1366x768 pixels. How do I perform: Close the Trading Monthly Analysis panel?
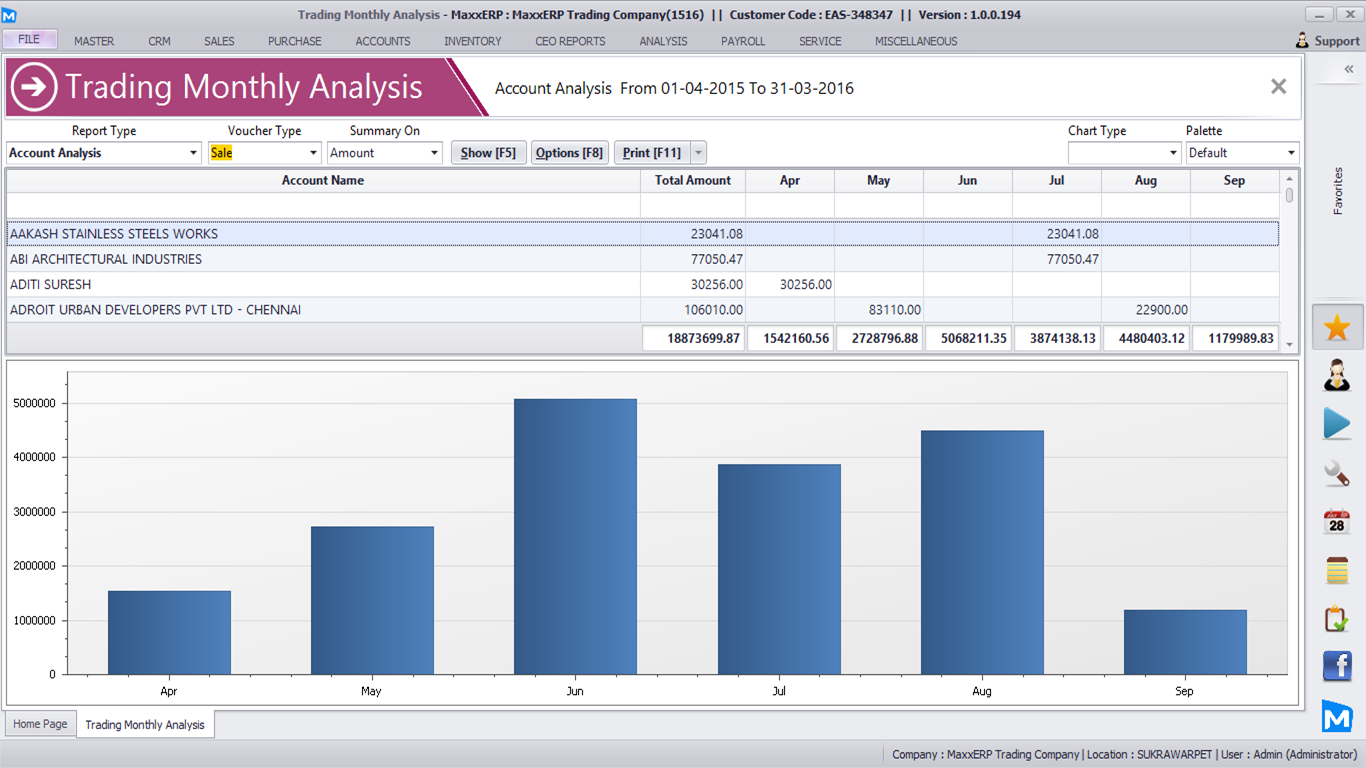[x=1278, y=87]
